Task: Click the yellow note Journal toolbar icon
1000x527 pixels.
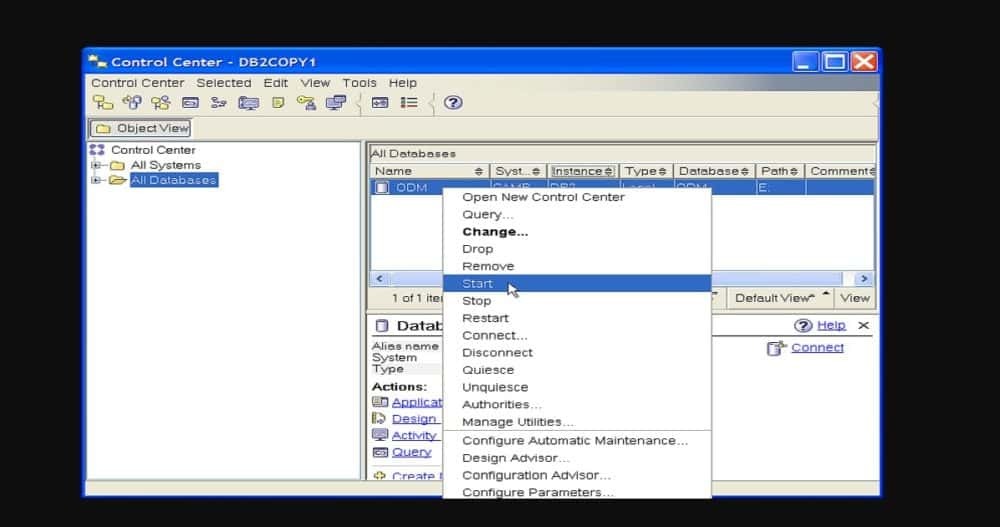Action: point(278,103)
